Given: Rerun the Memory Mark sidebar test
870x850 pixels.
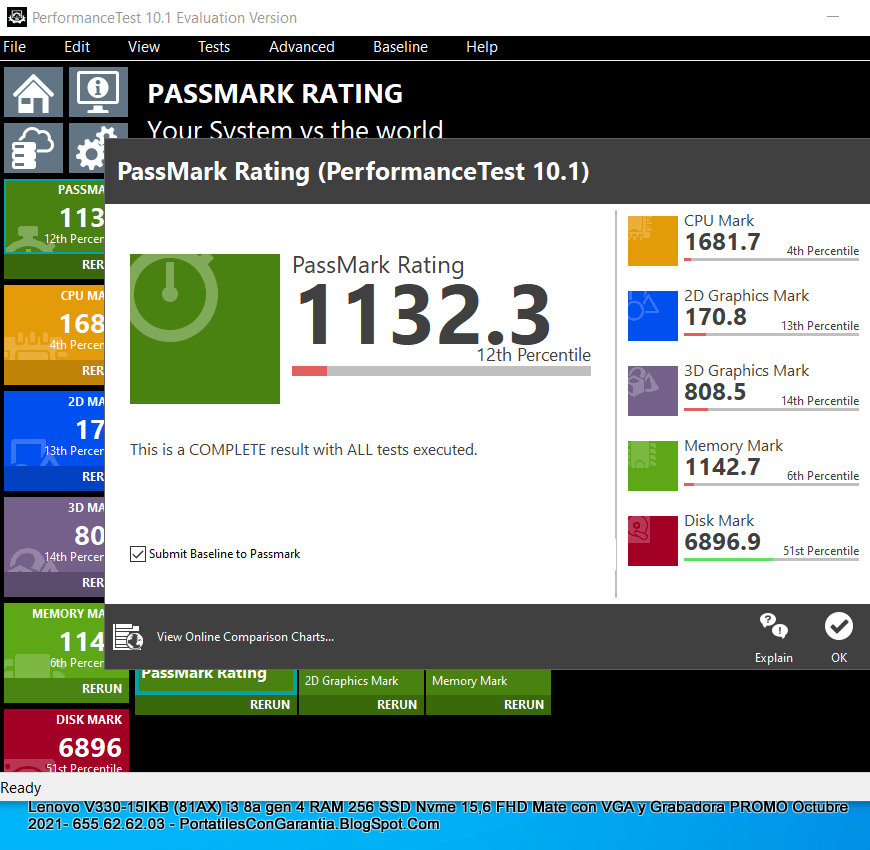Looking at the screenshot, I should (102, 689).
